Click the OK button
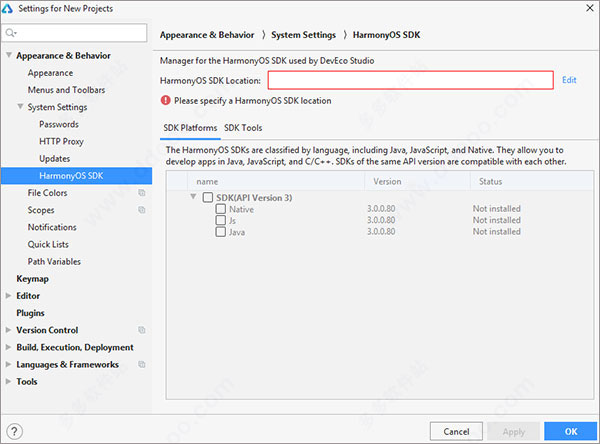600x444 pixels. pos(571,431)
